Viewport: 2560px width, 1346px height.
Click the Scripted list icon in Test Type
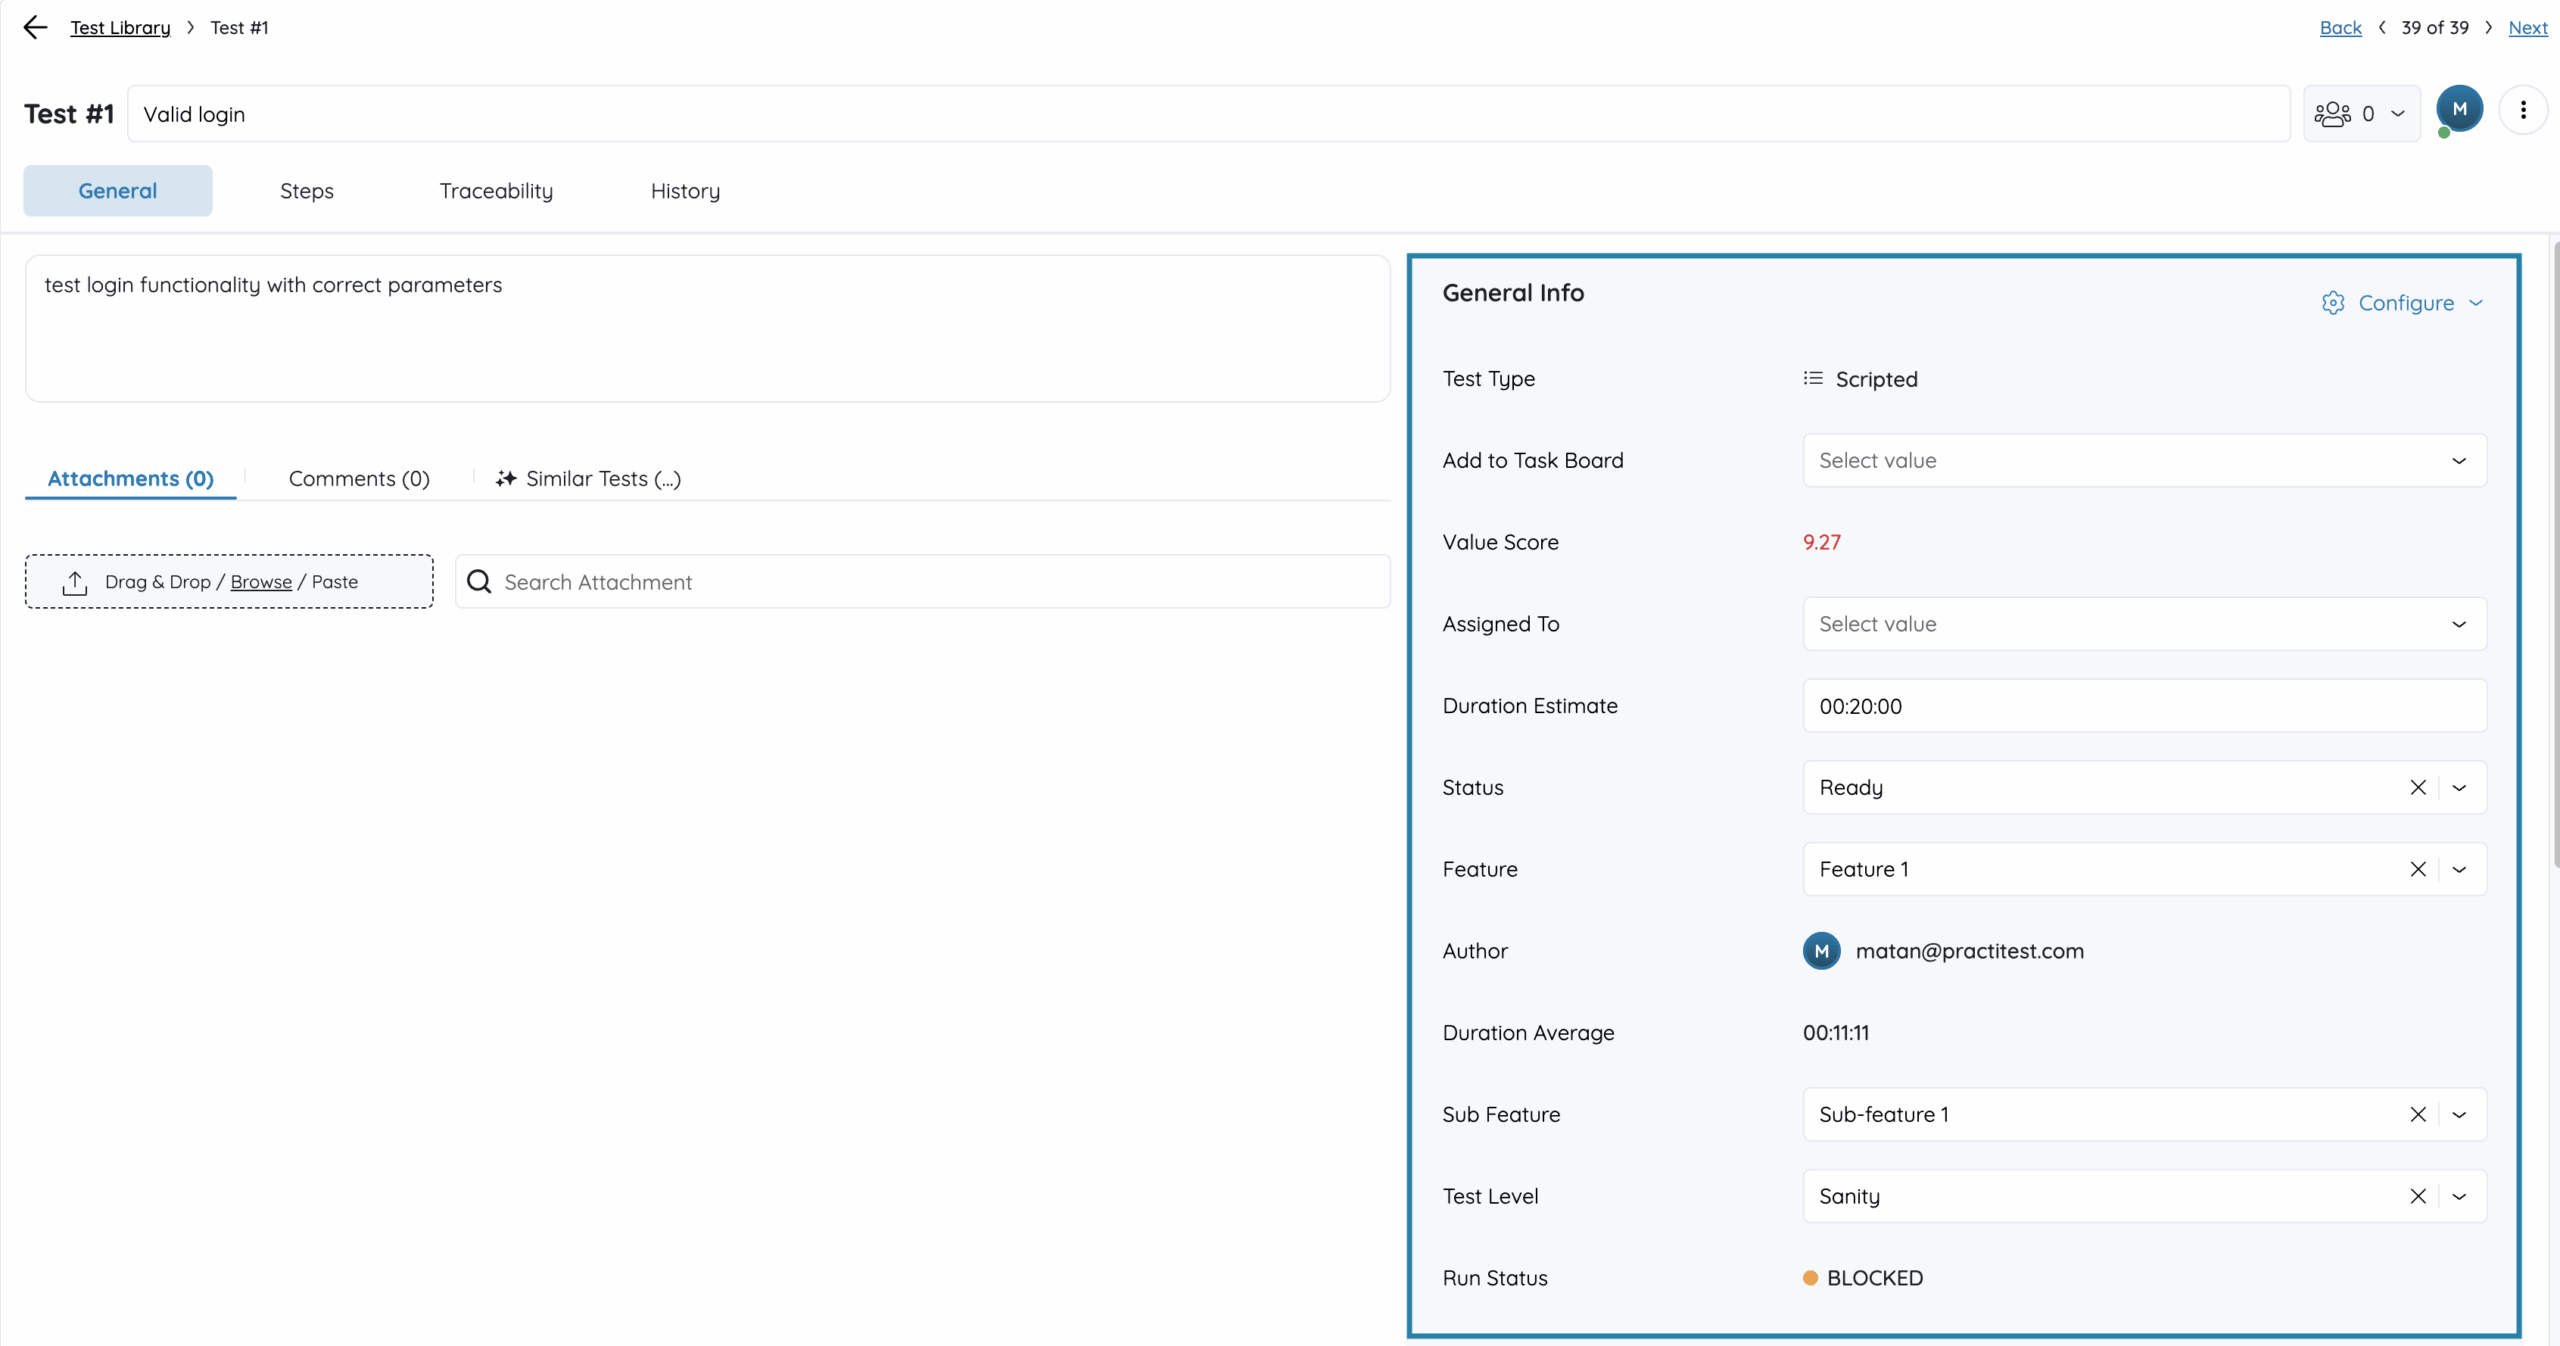click(x=1813, y=379)
